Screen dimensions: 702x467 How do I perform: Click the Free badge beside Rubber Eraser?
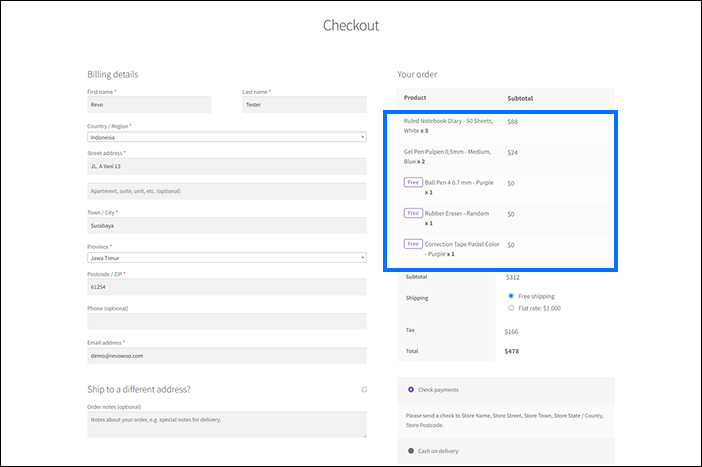coord(412,213)
